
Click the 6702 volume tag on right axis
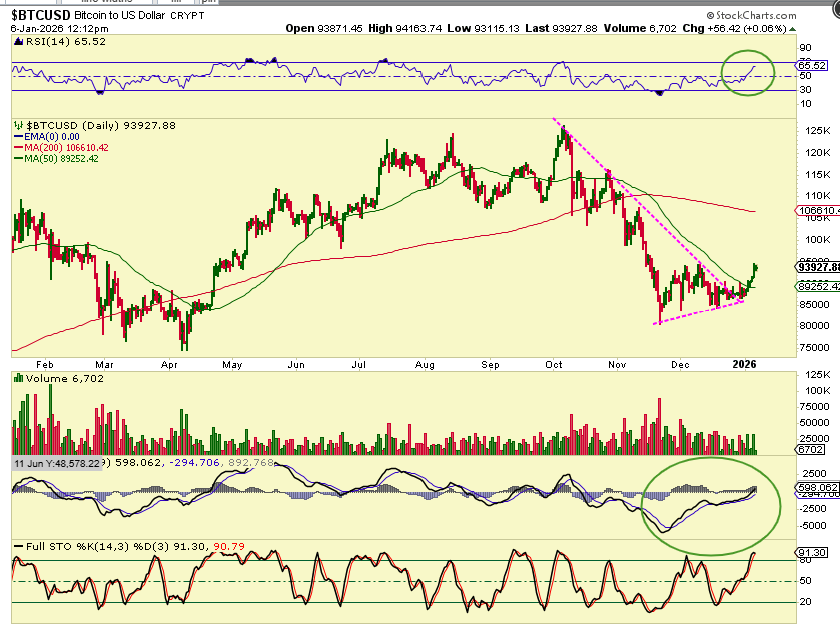click(x=811, y=449)
